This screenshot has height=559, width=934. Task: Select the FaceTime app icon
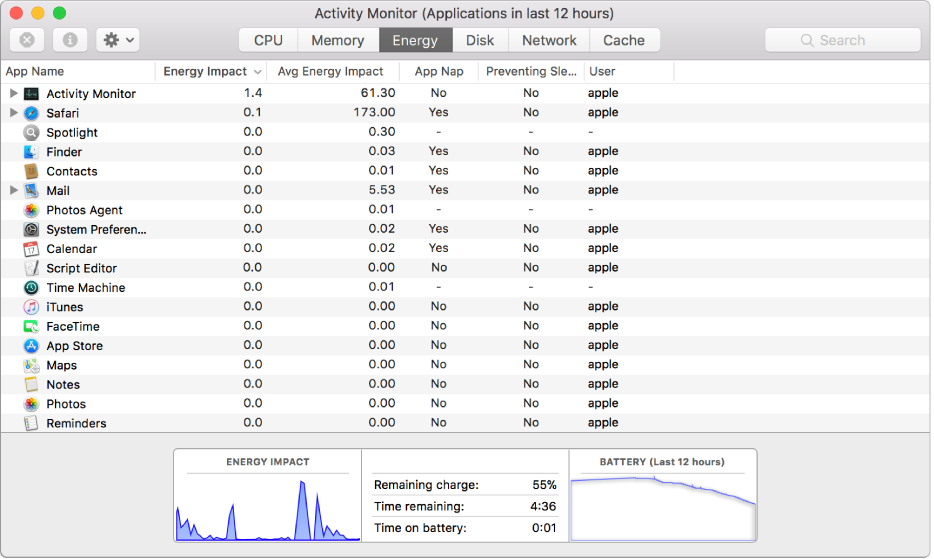[31, 326]
